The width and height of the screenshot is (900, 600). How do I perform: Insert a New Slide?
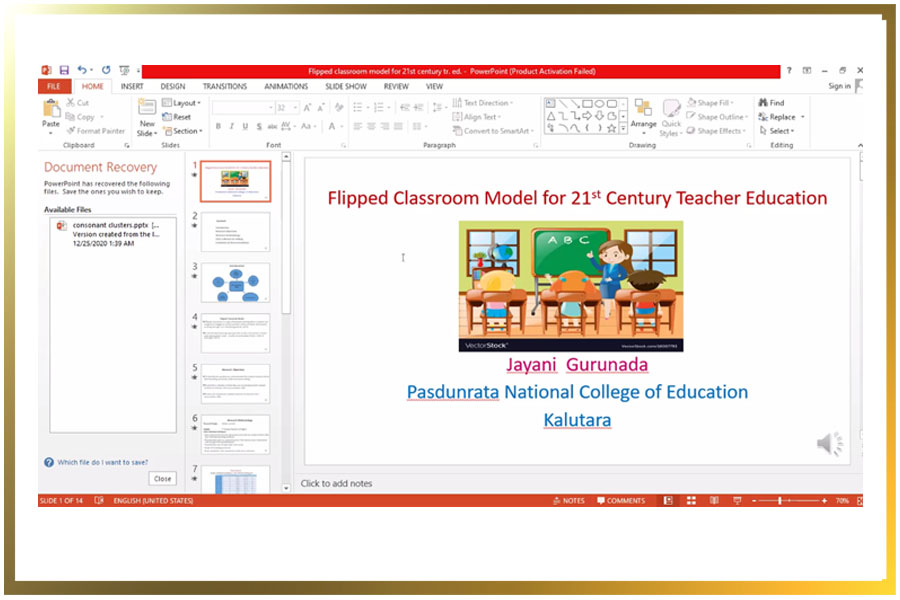(147, 117)
